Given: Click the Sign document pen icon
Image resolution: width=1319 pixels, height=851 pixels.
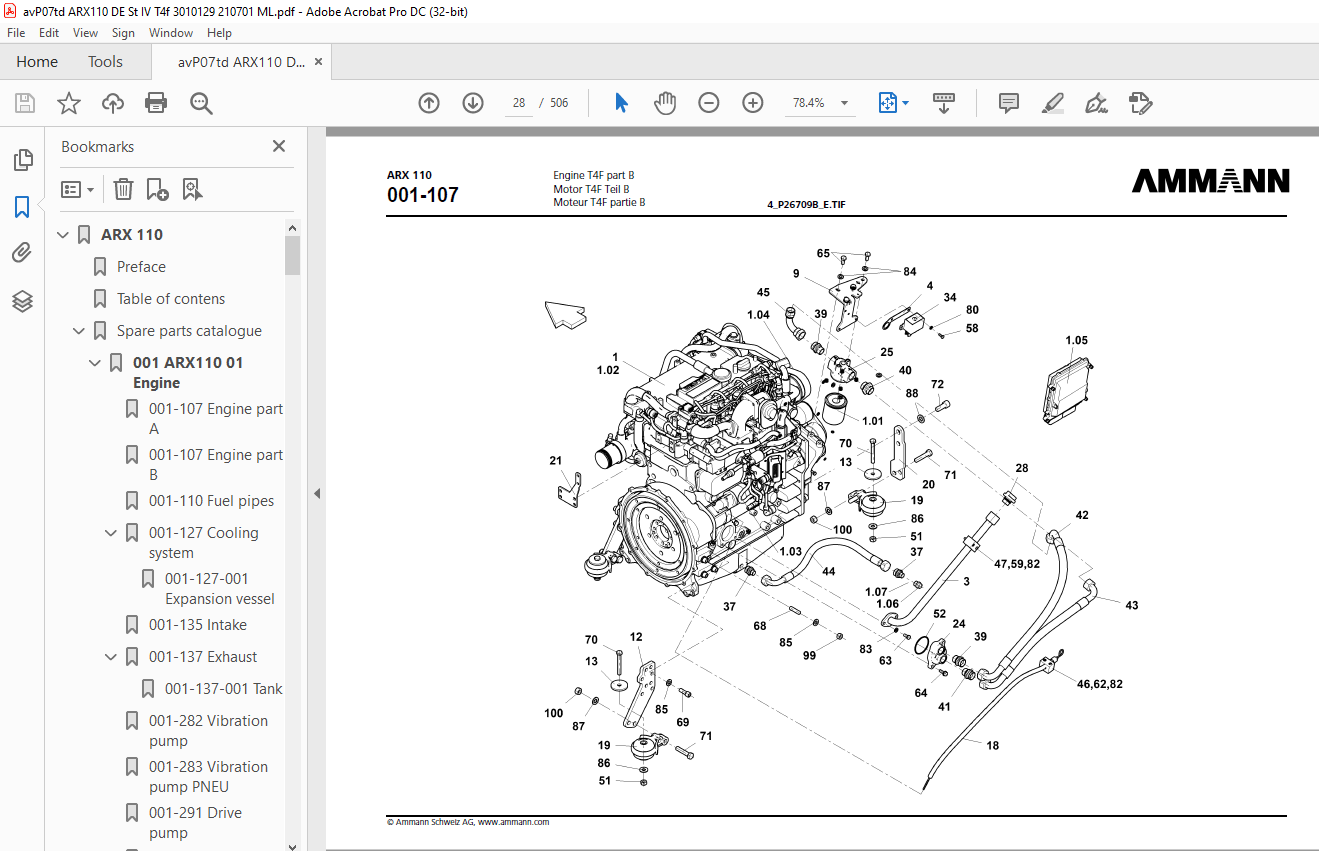Looking at the screenshot, I should pyautogui.click(x=1096, y=103).
